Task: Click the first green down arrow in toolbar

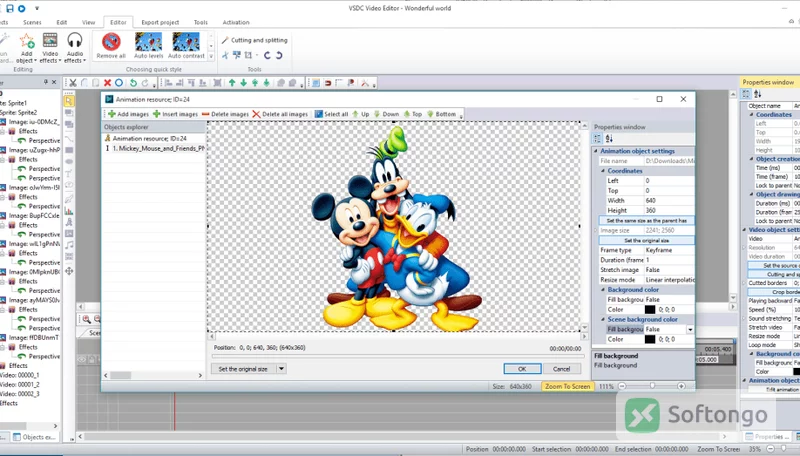Action: click(x=243, y=83)
